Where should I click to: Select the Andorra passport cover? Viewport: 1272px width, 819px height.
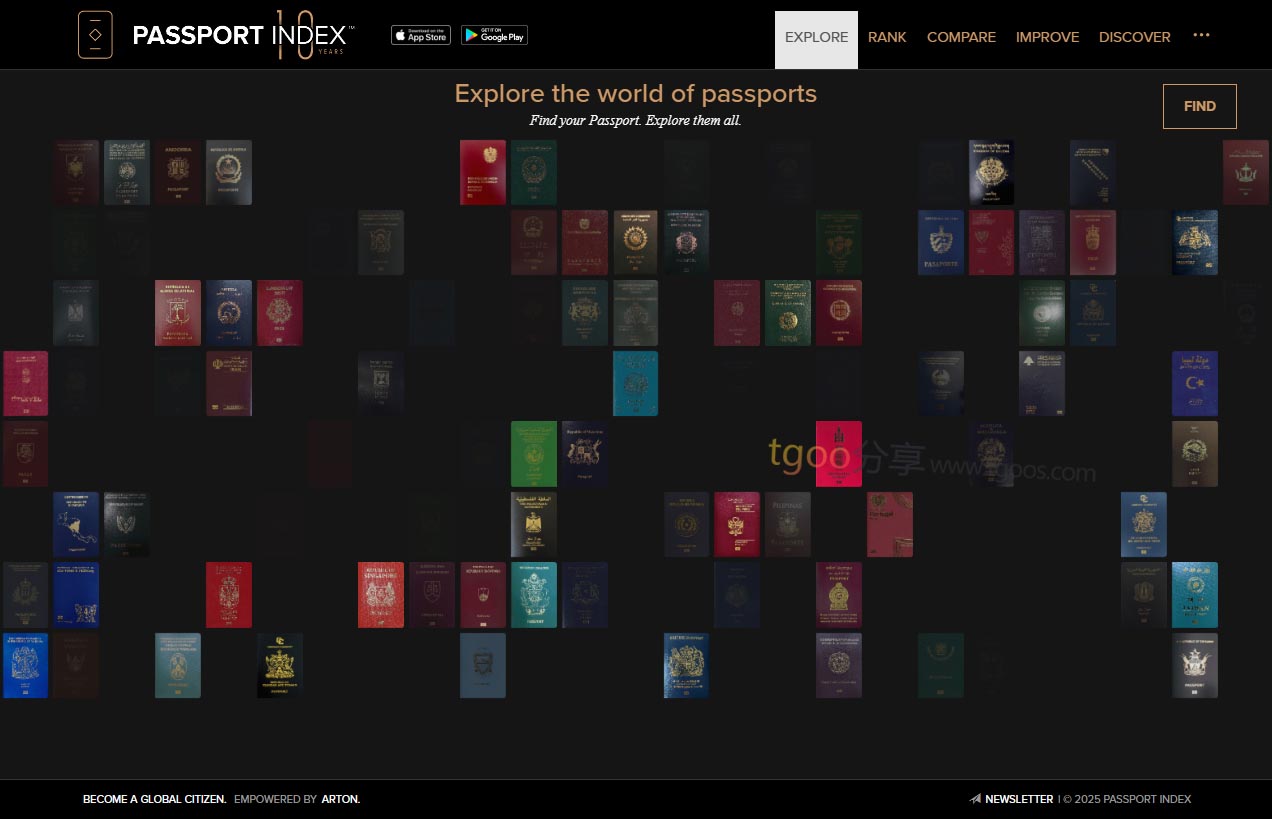click(x=177, y=172)
